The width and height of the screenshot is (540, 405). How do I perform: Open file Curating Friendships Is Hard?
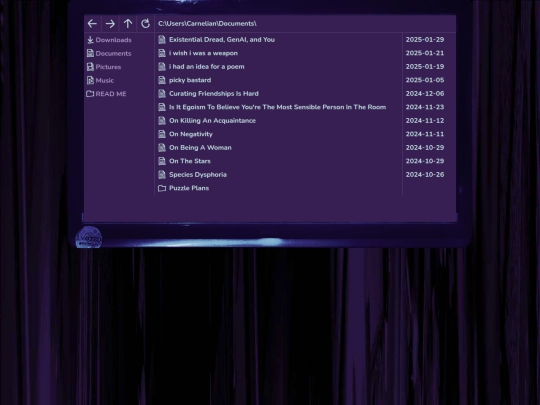214,93
